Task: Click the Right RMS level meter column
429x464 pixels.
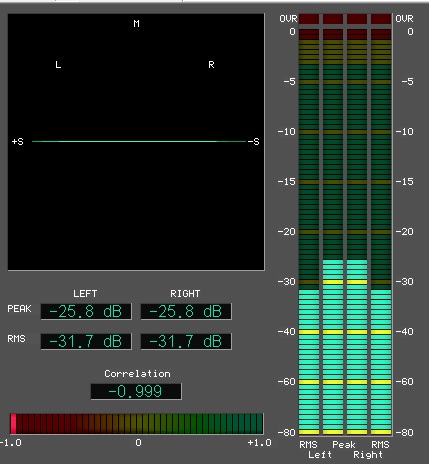Action: [x=381, y=232]
